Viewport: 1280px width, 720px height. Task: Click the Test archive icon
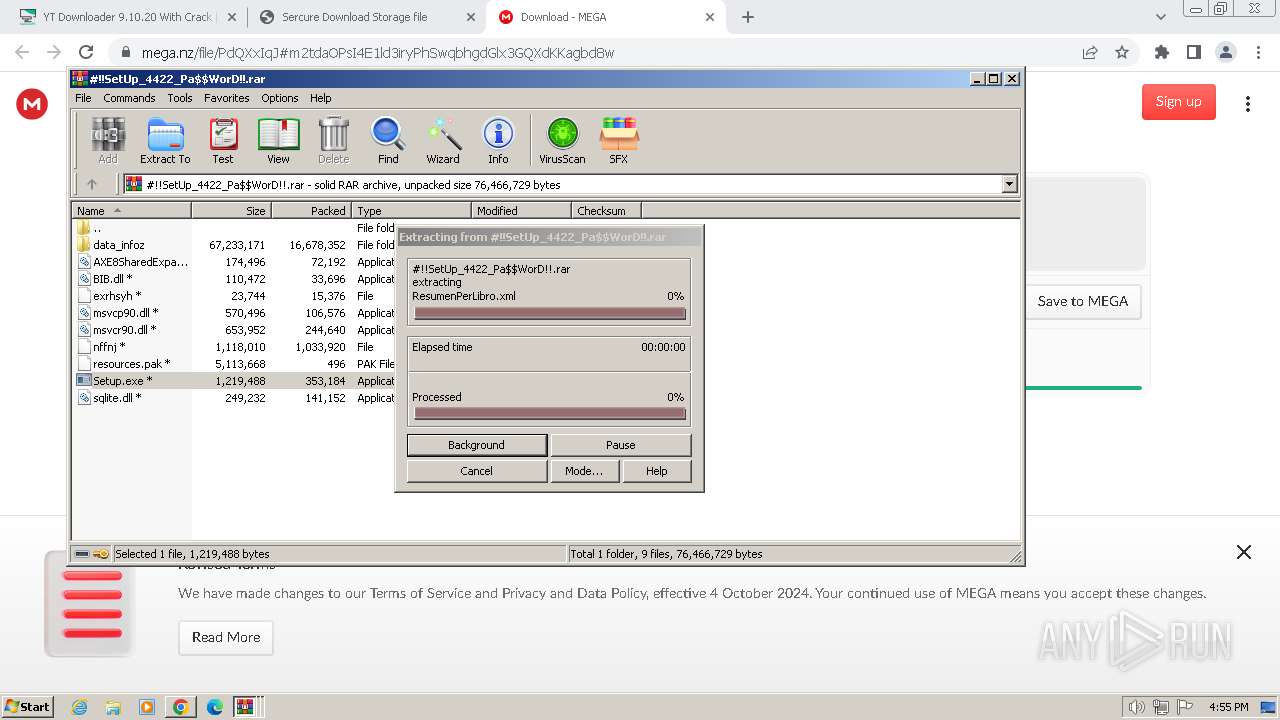(223, 140)
